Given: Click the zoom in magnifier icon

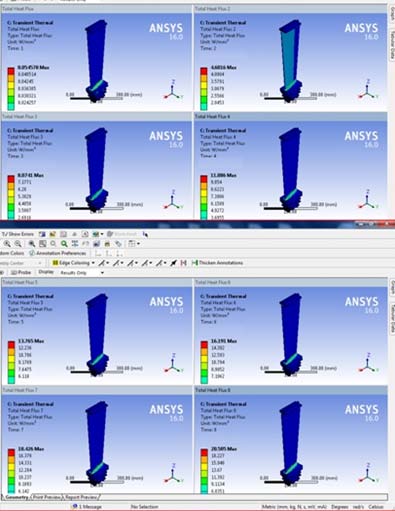Looking at the screenshot, I should (7, 244).
